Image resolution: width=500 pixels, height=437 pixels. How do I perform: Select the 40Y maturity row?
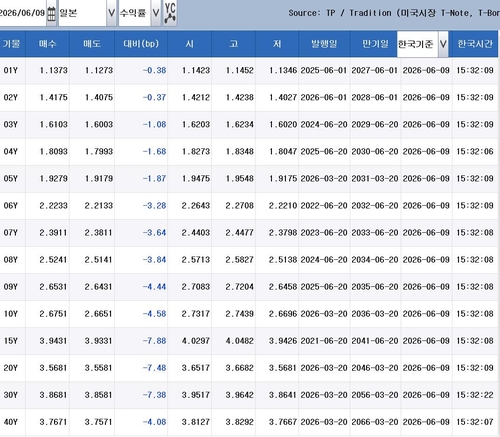click(249, 422)
